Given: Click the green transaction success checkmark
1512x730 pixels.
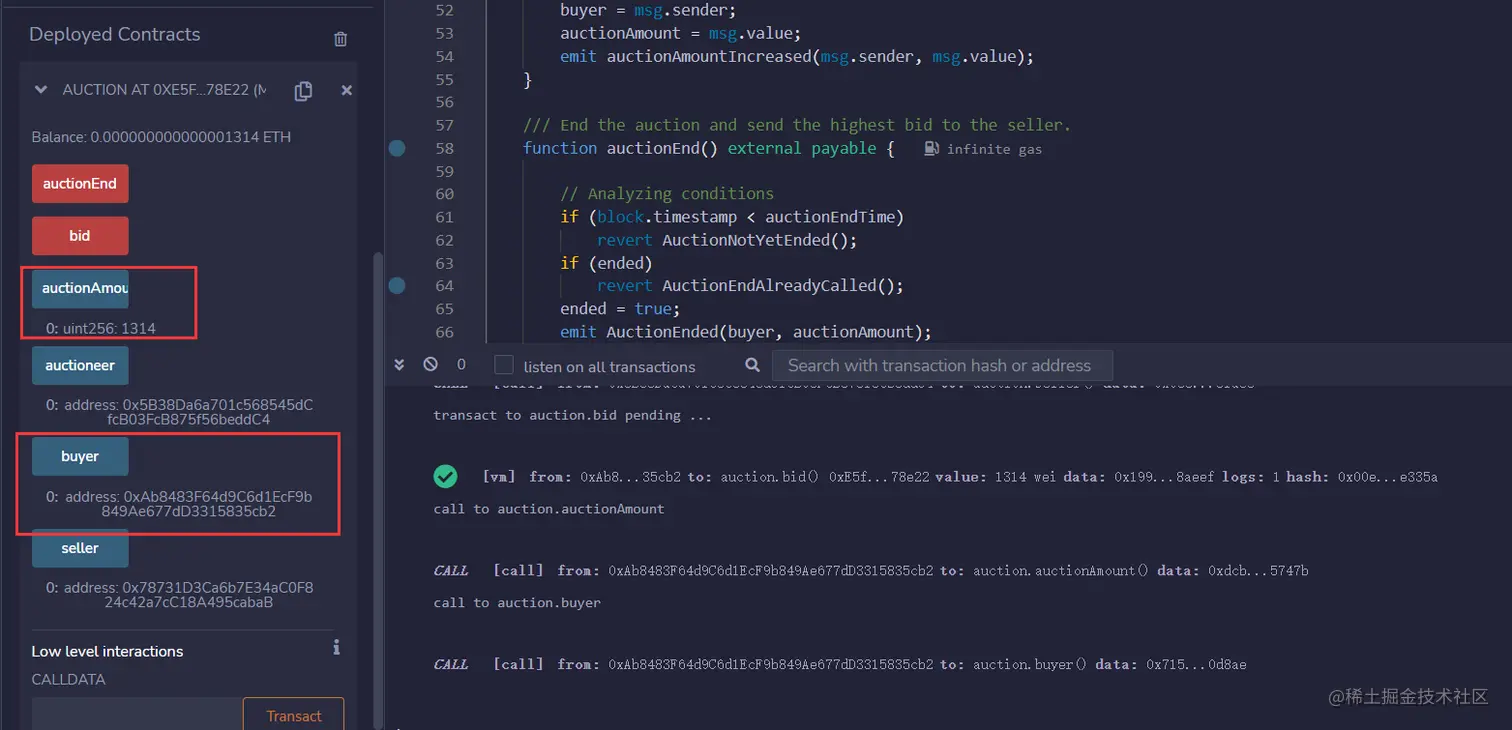Looking at the screenshot, I should click(446, 477).
